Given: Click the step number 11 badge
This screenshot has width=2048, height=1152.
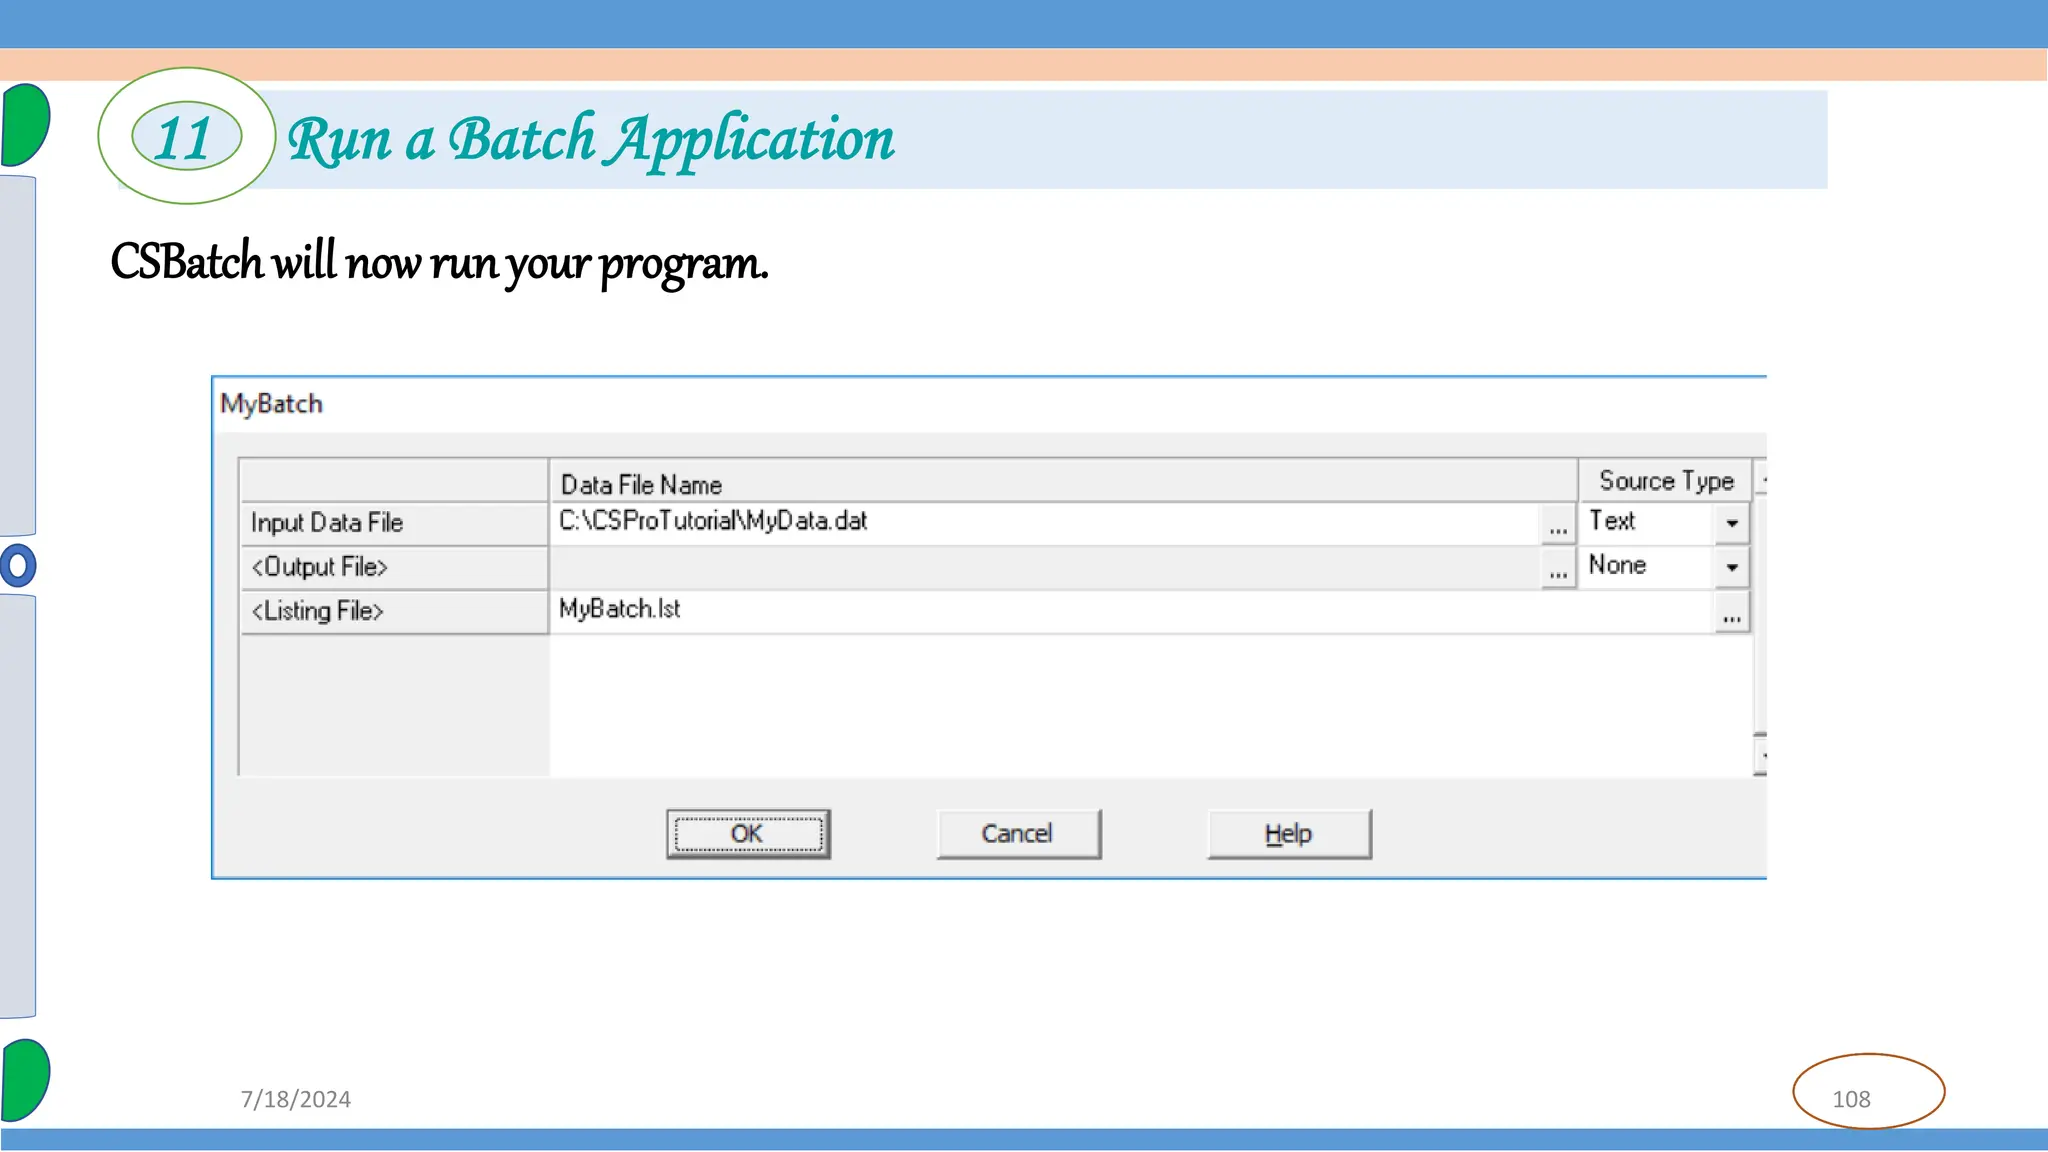Looking at the screenshot, I should 186,137.
